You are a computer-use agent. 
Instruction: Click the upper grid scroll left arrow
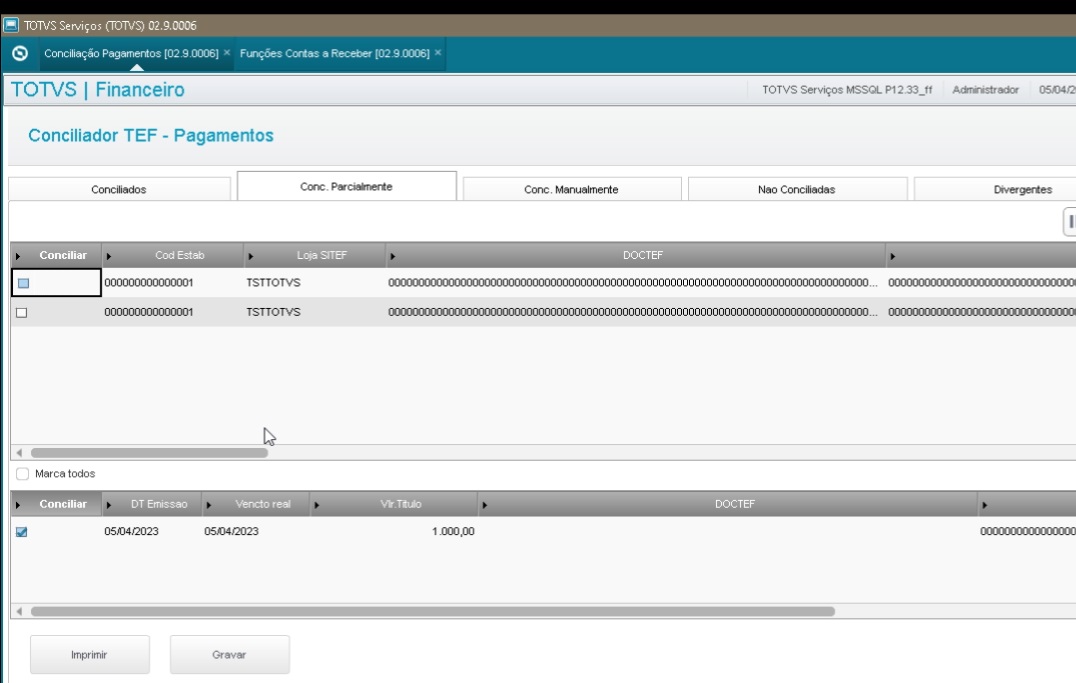coord(19,453)
